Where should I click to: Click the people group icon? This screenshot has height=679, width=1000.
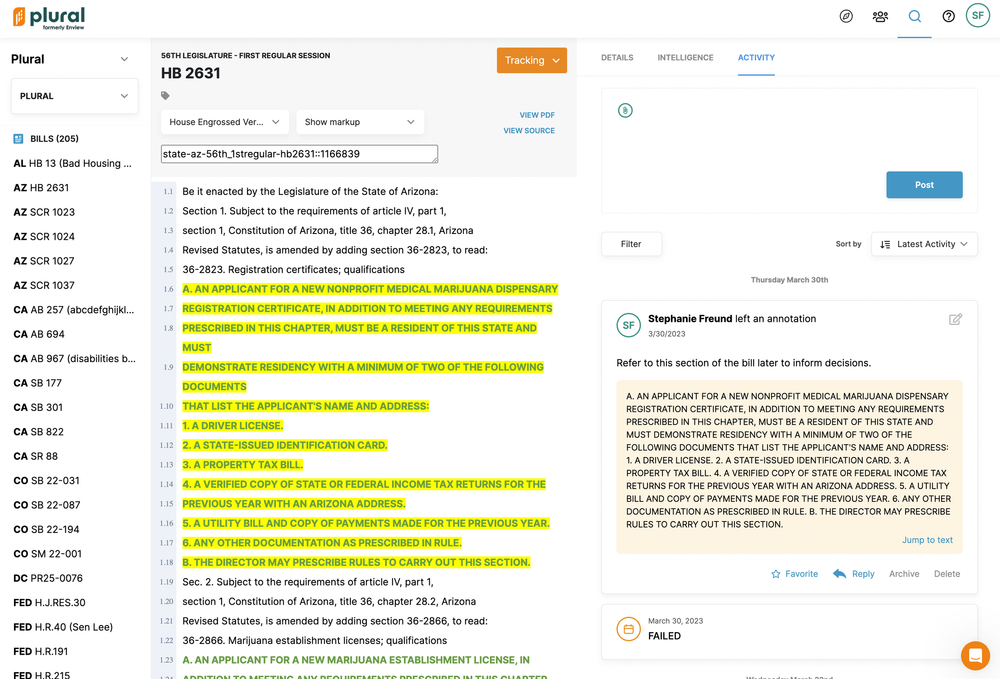click(880, 17)
